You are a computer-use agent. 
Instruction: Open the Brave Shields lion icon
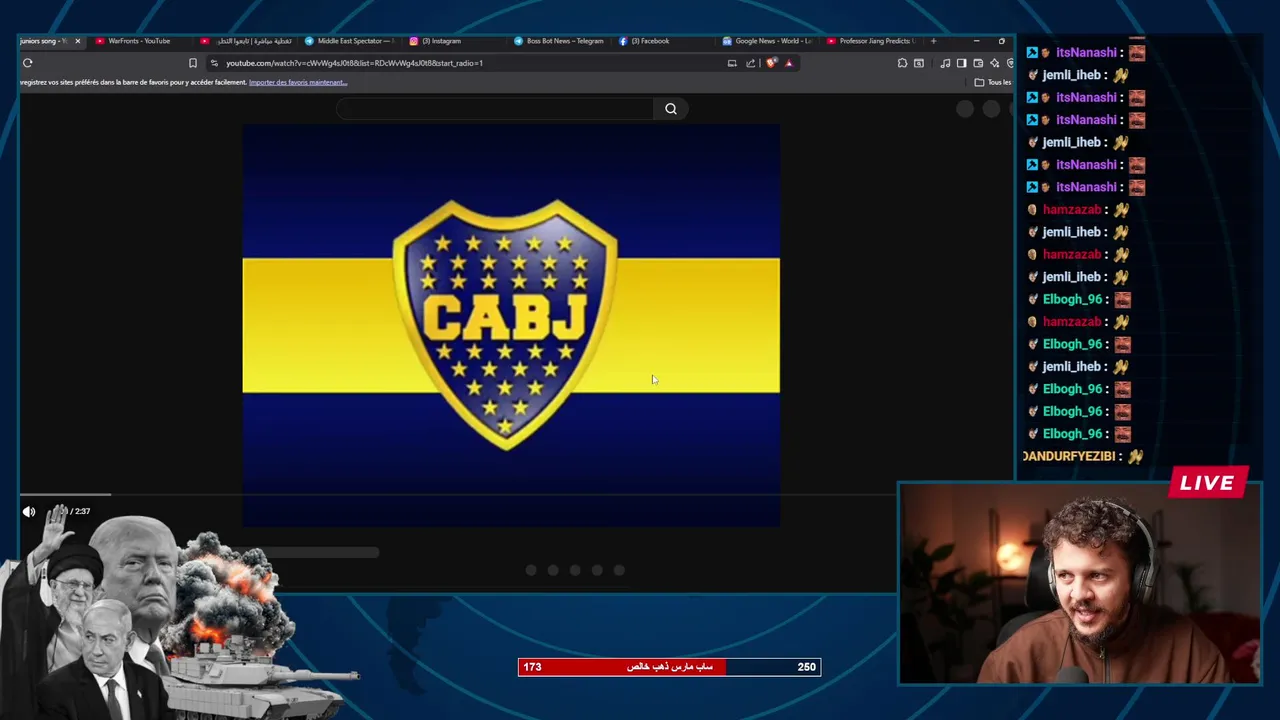[771, 63]
